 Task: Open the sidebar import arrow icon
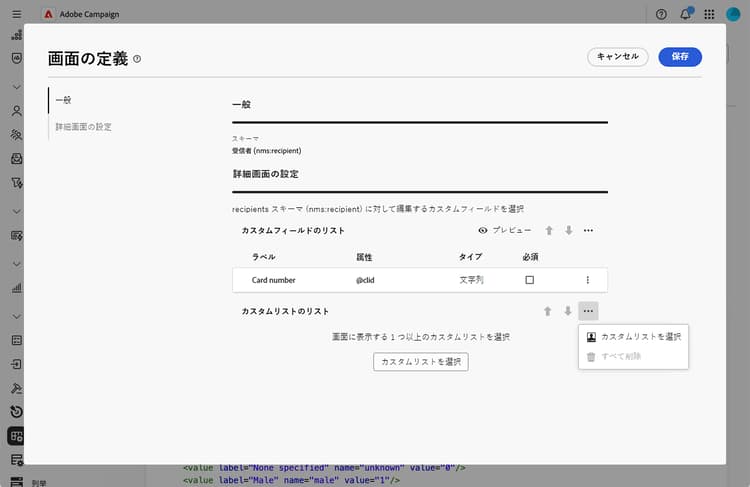pyautogui.click(x=17, y=364)
